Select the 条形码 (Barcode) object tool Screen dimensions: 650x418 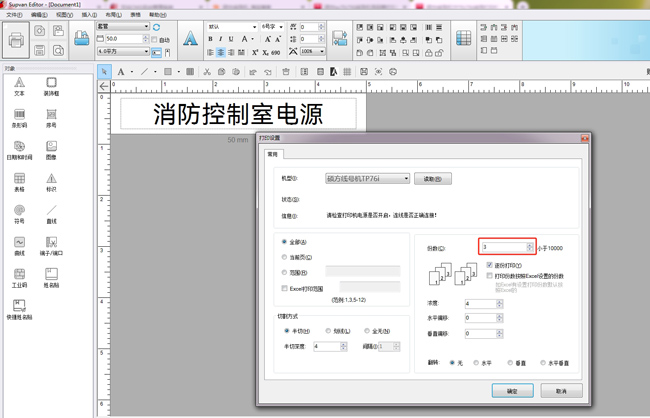coord(19,119)
